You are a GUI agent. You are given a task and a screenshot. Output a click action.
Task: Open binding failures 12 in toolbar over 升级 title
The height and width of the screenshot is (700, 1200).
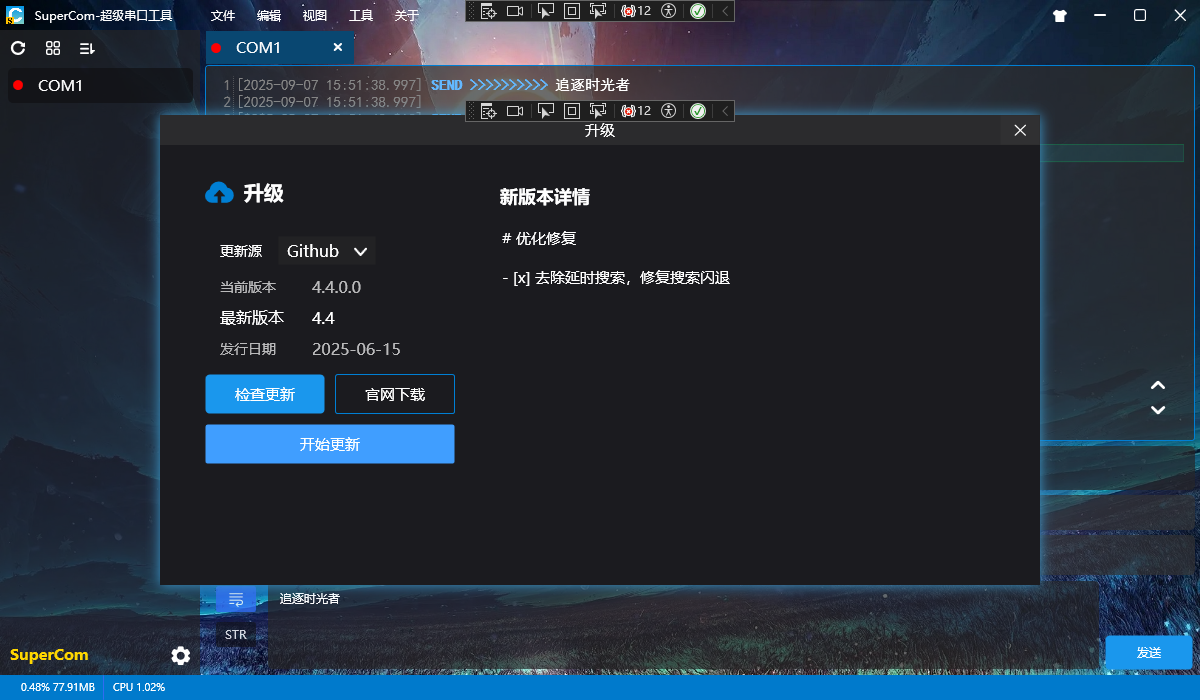(x=636, y=111)
